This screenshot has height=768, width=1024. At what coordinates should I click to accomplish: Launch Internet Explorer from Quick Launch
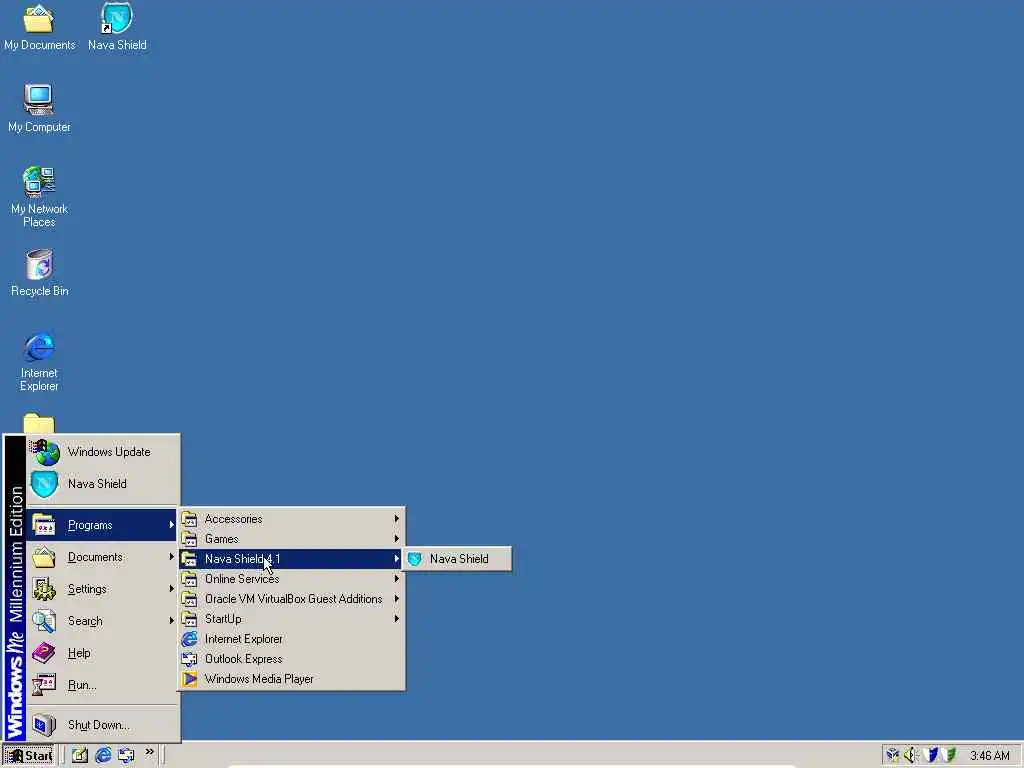103,756
